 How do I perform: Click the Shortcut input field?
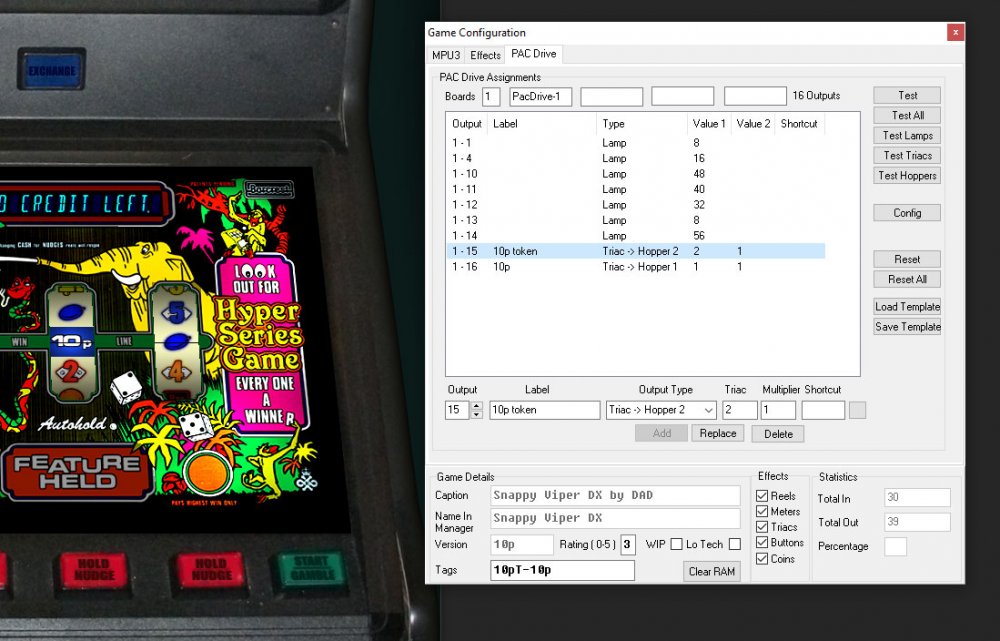click(823, 410)
